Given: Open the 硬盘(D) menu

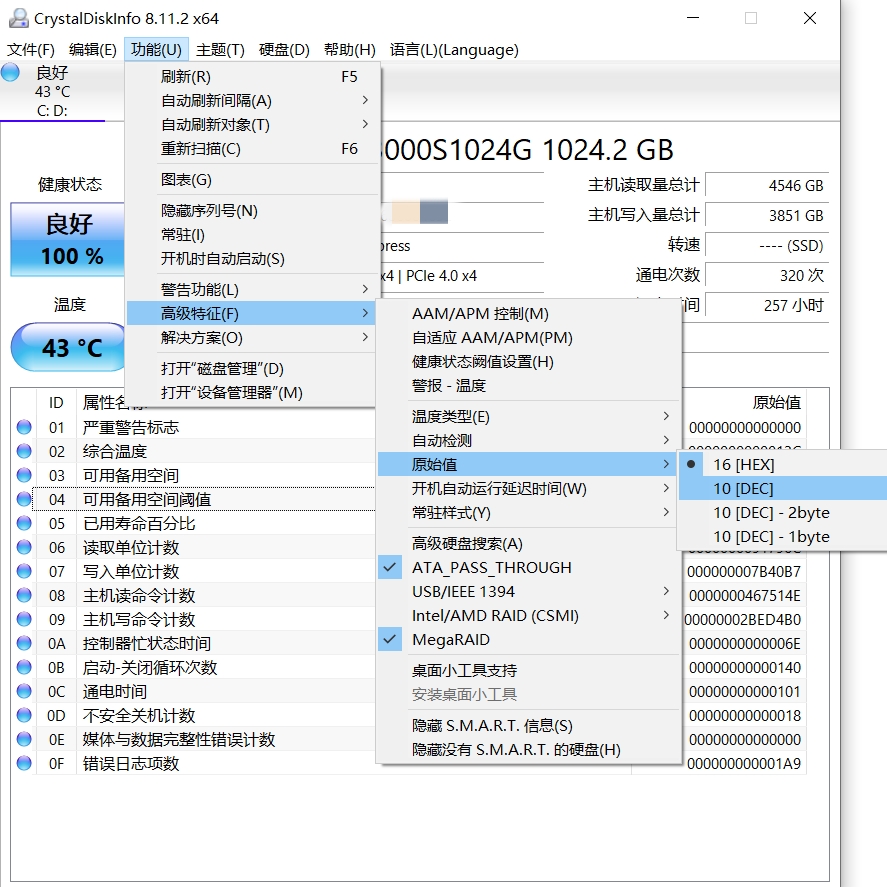Looking at the screenshot, I should click(284, 50).
